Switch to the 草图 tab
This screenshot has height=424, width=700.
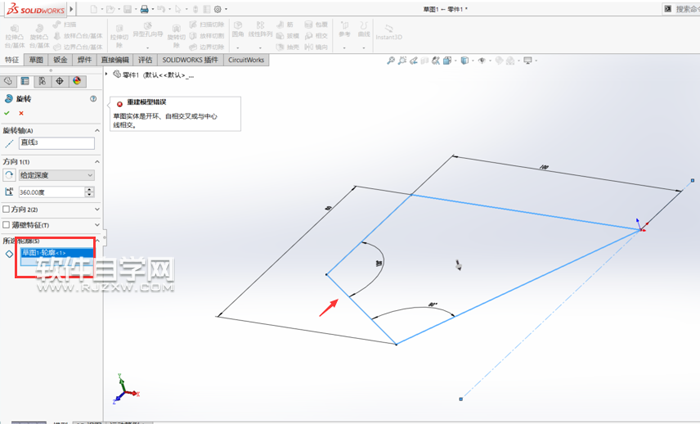(36, 59)
